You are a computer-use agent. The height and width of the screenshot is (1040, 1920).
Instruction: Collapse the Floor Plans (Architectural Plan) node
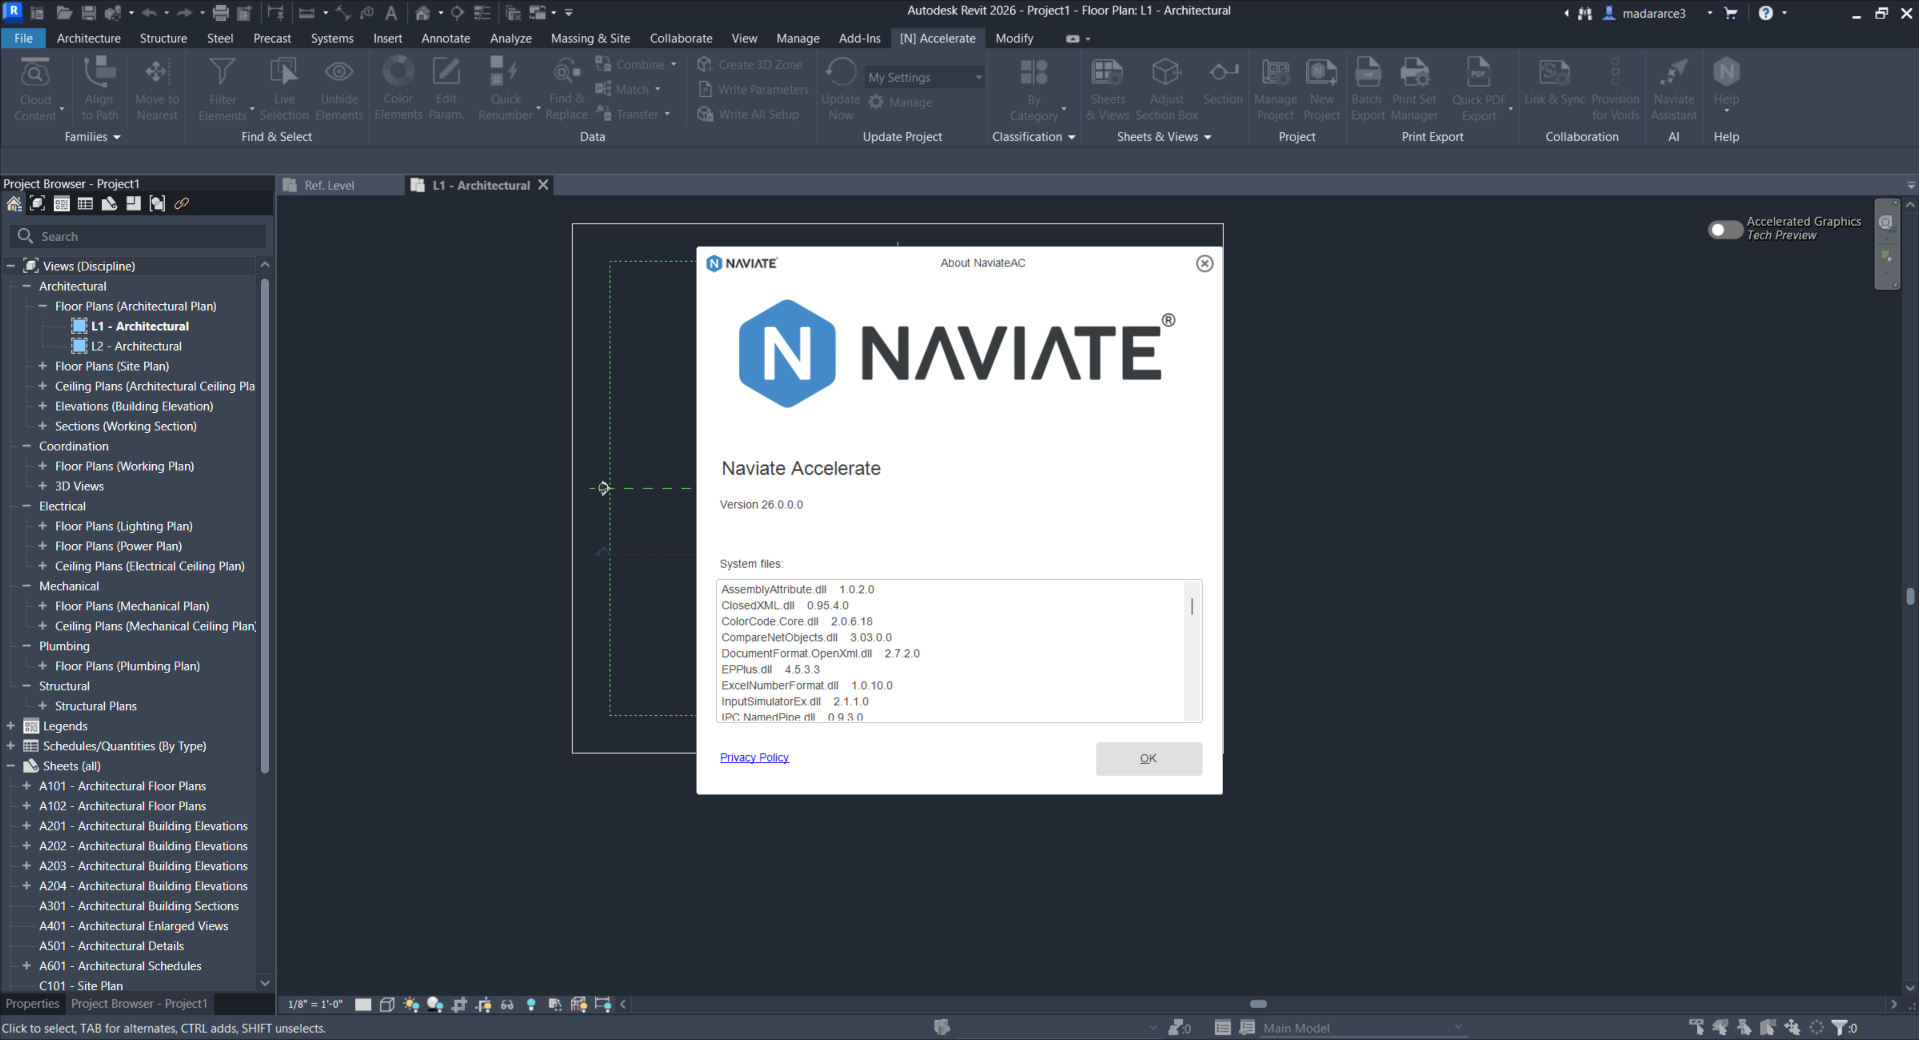tap(42, 306)
